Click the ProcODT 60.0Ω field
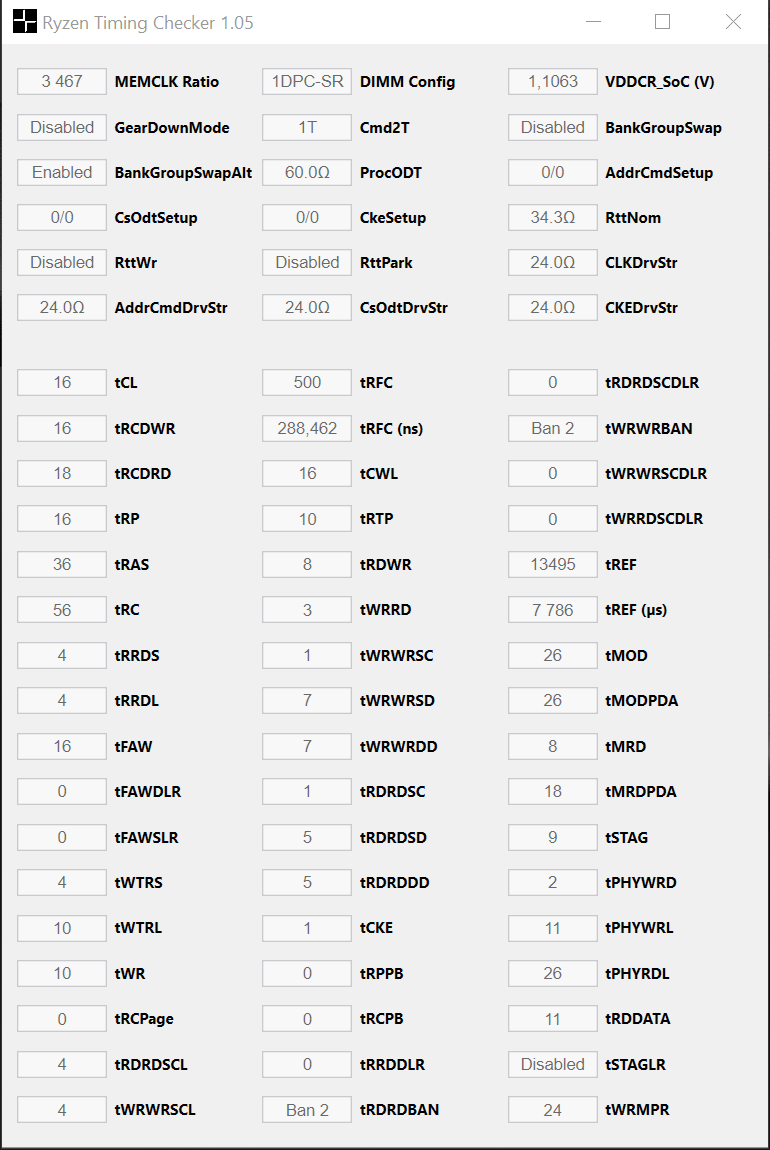Screen dimensions: 770x1150 (x=307, y=172)
